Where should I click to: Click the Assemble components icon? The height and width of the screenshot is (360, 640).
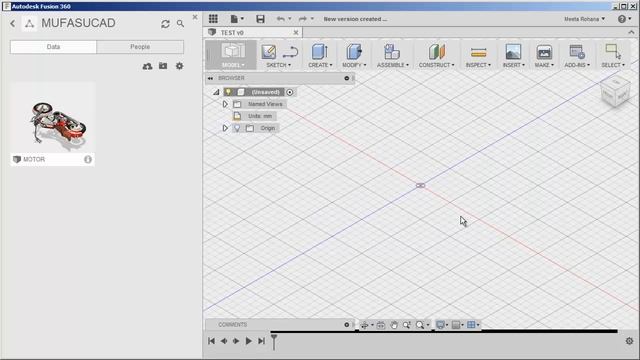point(392,52)
